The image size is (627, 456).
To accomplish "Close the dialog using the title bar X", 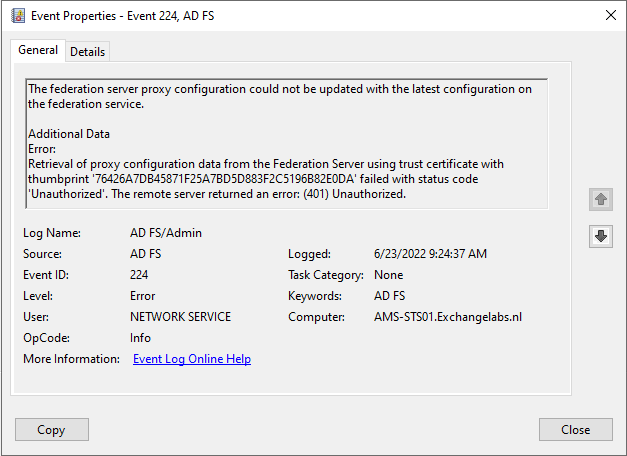I will tap(609, 15).
